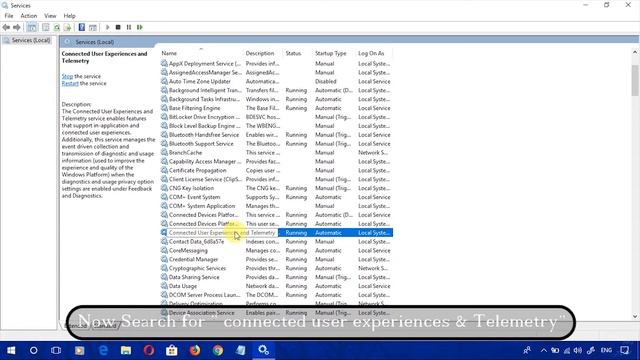The image size is (640, 360).
Task: Toggle the Show/Hide Action Pane toolbar icon
Action: coord(93,27)
